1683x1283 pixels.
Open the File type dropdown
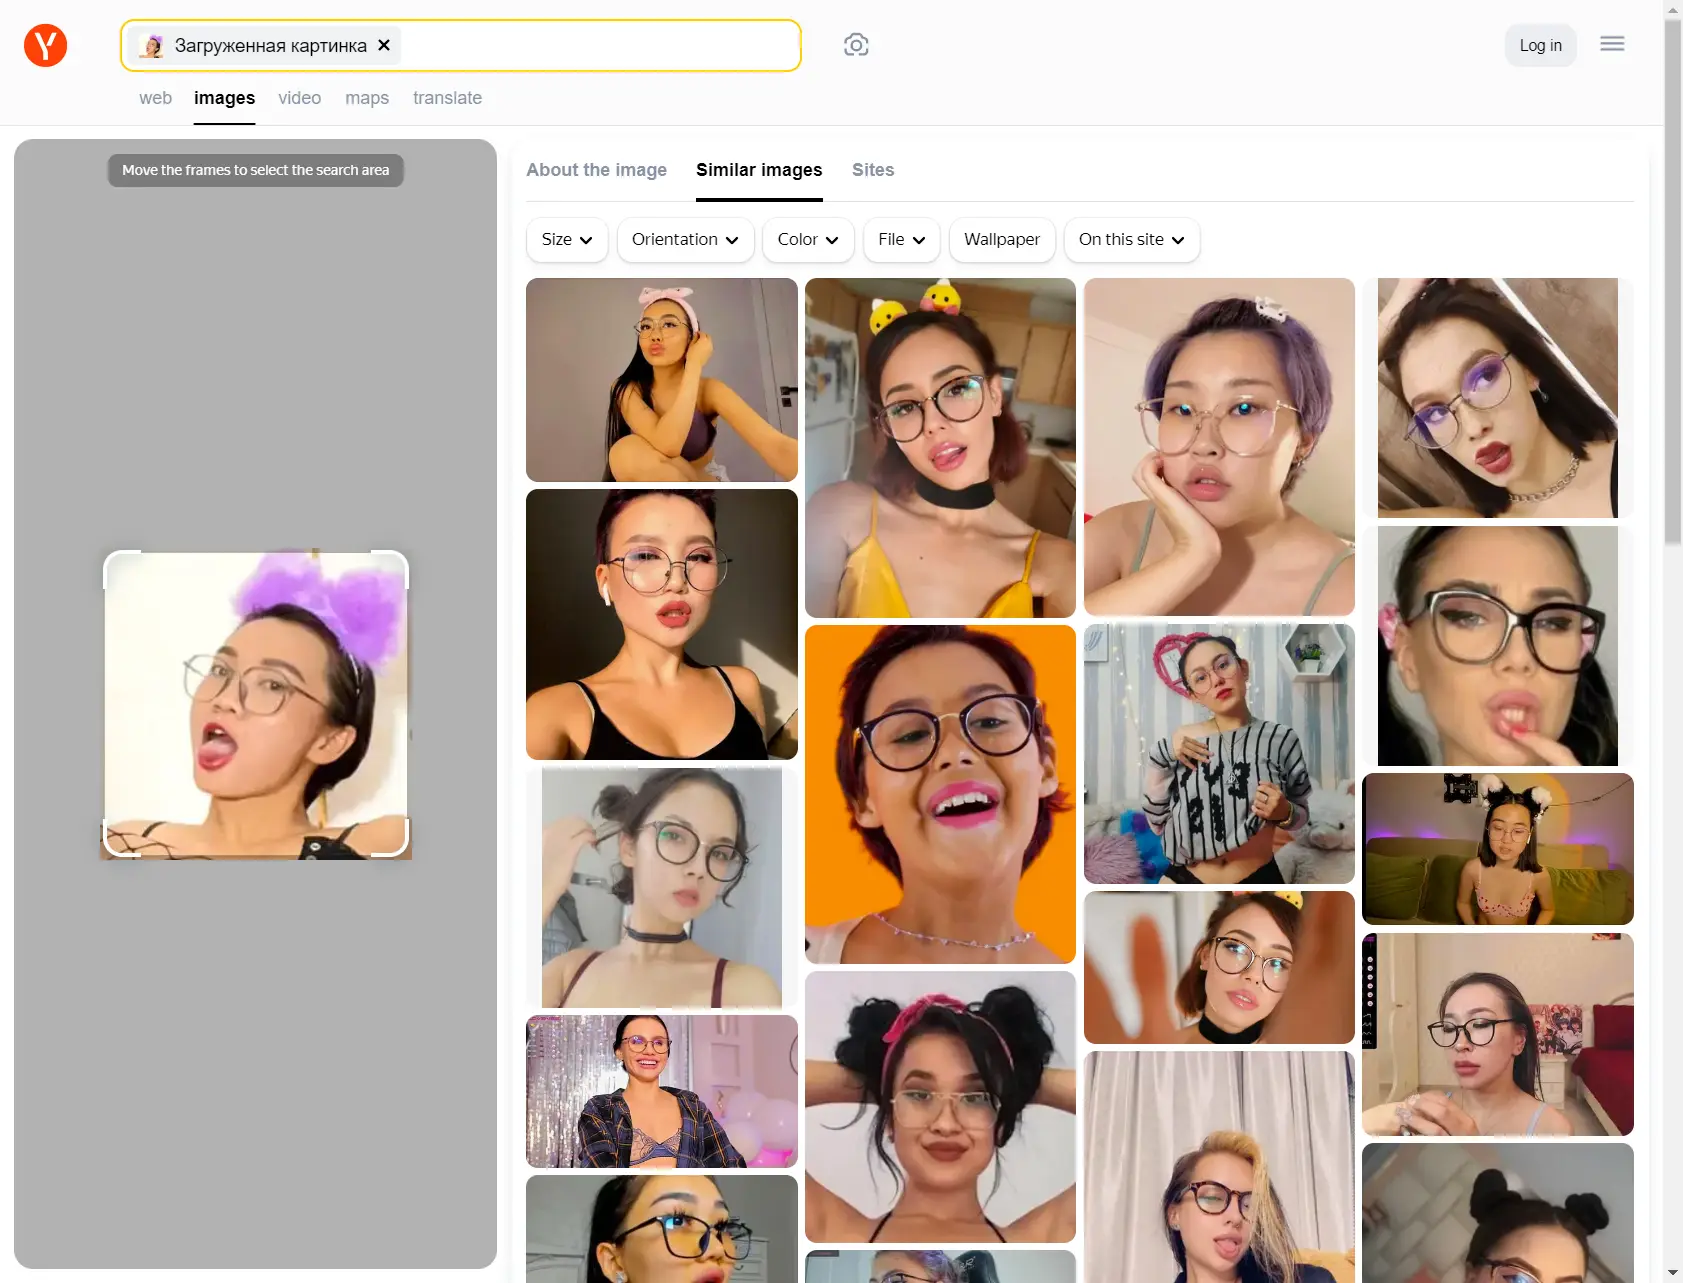pos(901,240)
